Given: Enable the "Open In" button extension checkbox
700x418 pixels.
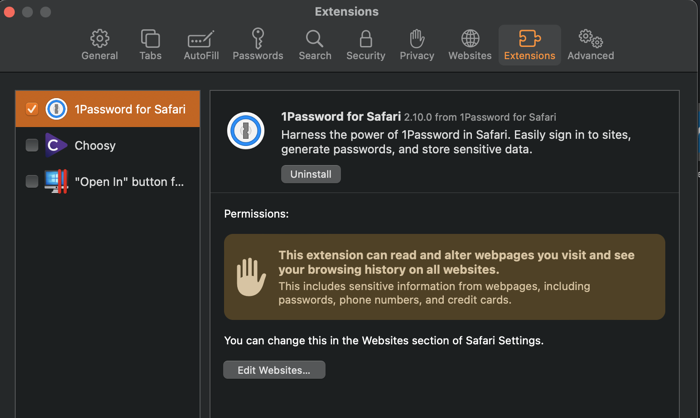Looking at the screenshot, I should (32, 182).
